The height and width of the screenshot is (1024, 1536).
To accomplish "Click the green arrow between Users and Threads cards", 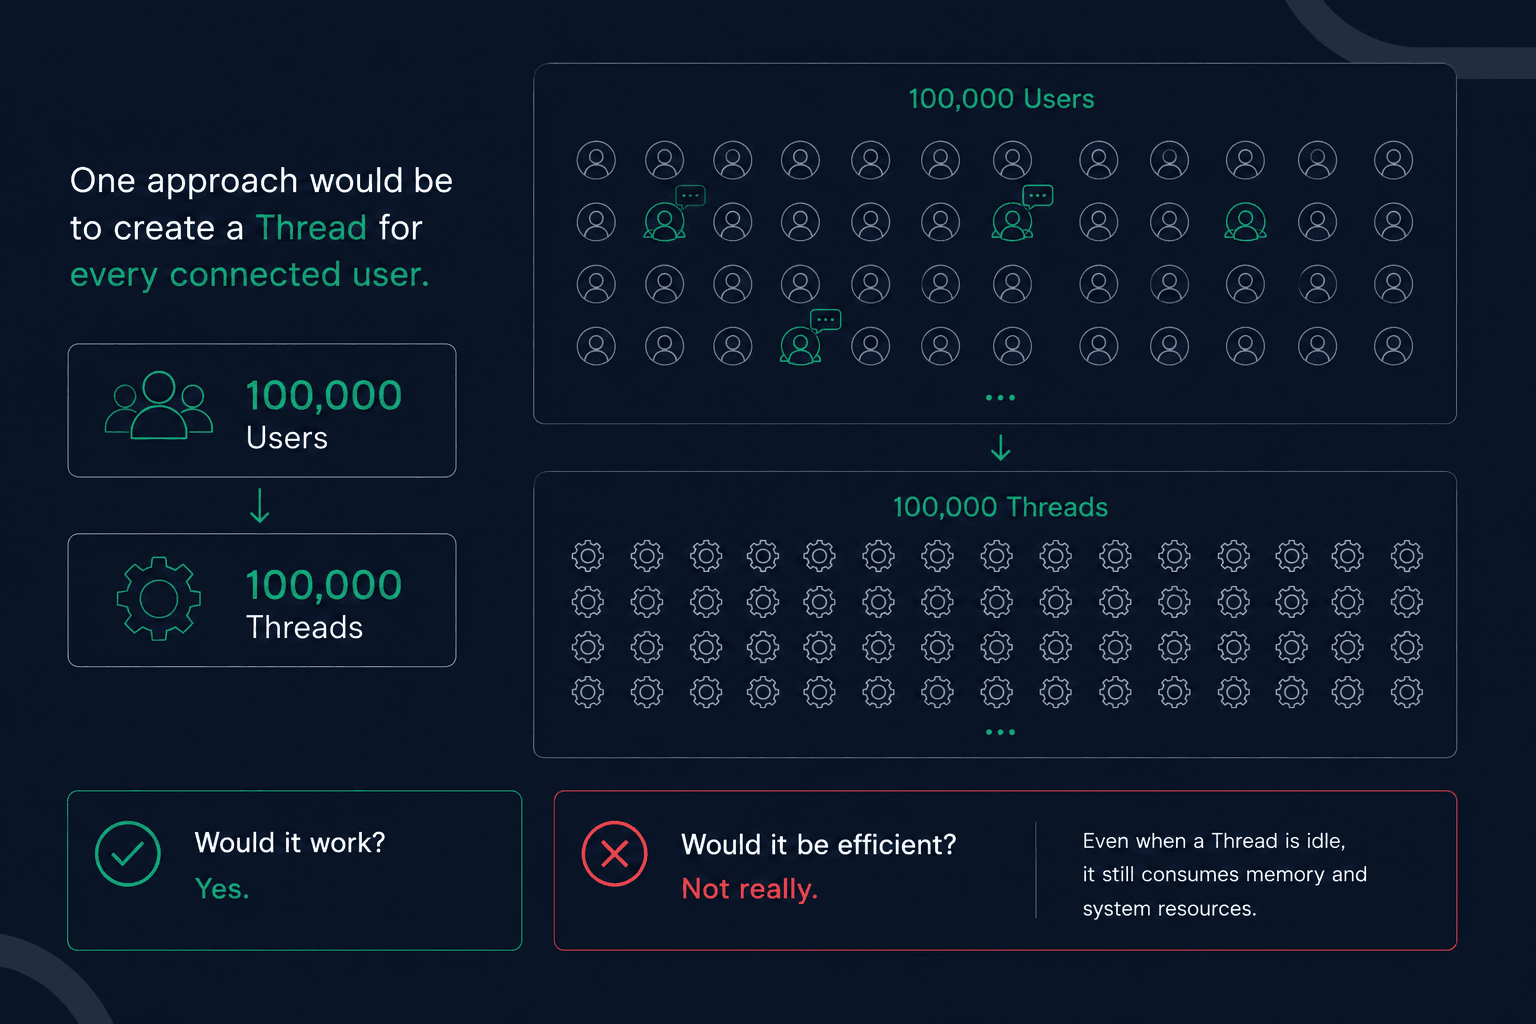I will coord(260,506).
